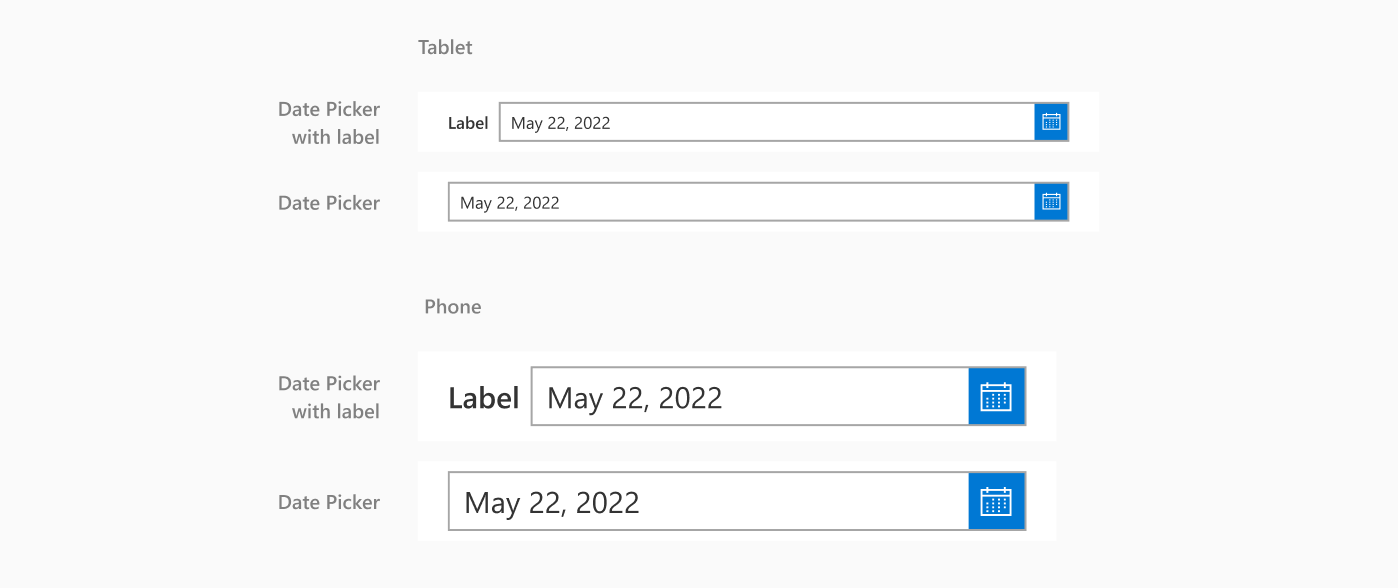Click "Date Picker with label" caption under Phone
This screenshot has height=588, width=1398.
point(330,397)
